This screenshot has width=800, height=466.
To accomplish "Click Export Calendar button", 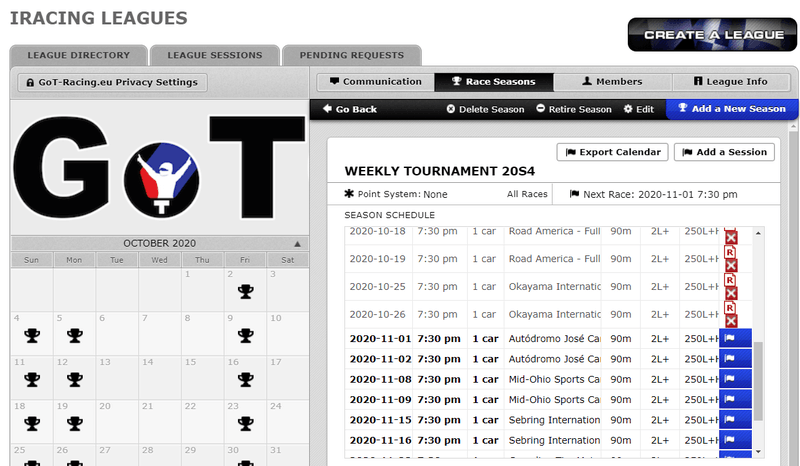I will point(612,152).
